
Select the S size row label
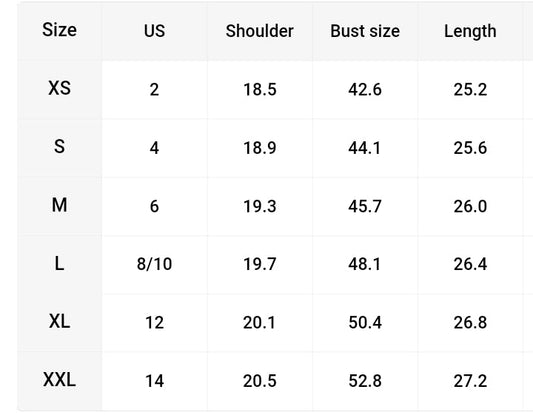tap(59, 146)
